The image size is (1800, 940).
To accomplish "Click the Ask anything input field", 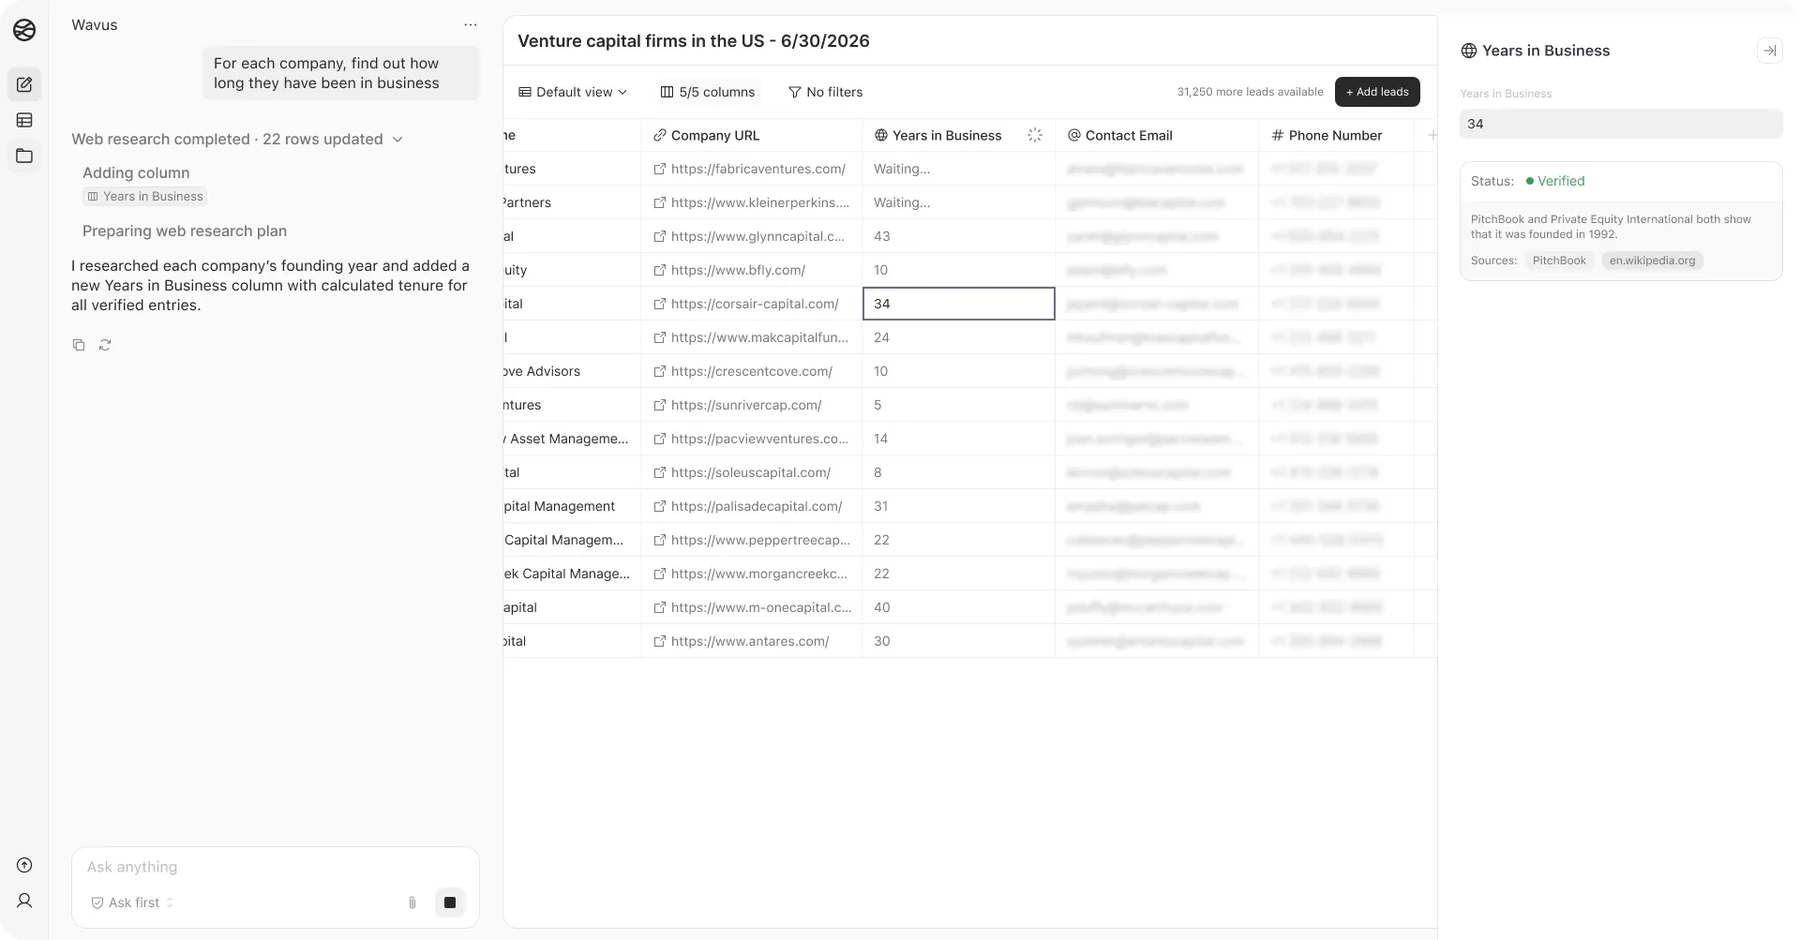I will click(x=275, y=867).
